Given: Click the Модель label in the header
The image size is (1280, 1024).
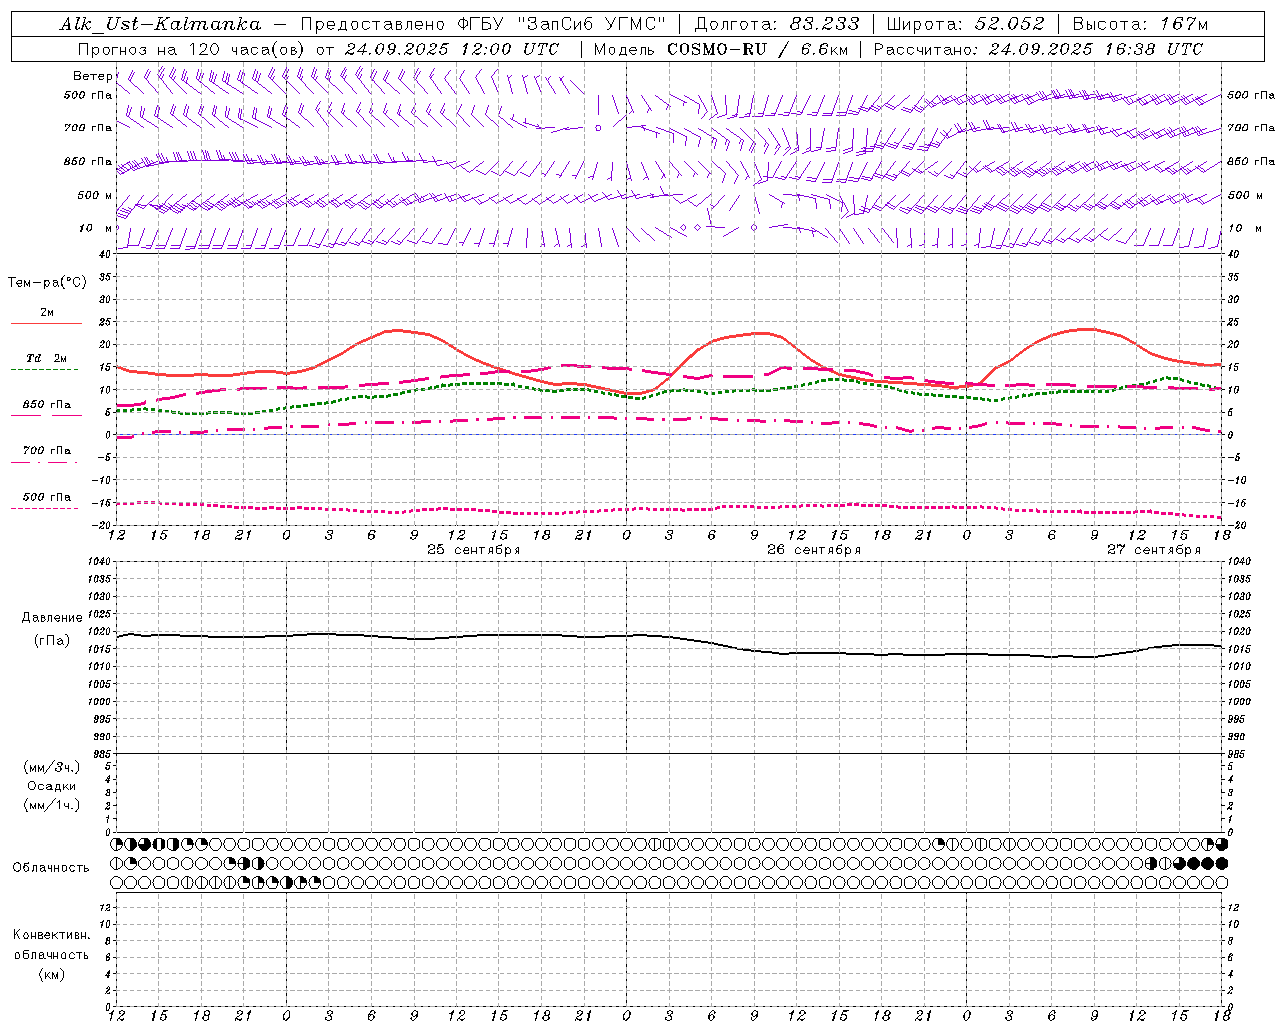Looking at the screenshot, I should point(625,49).
